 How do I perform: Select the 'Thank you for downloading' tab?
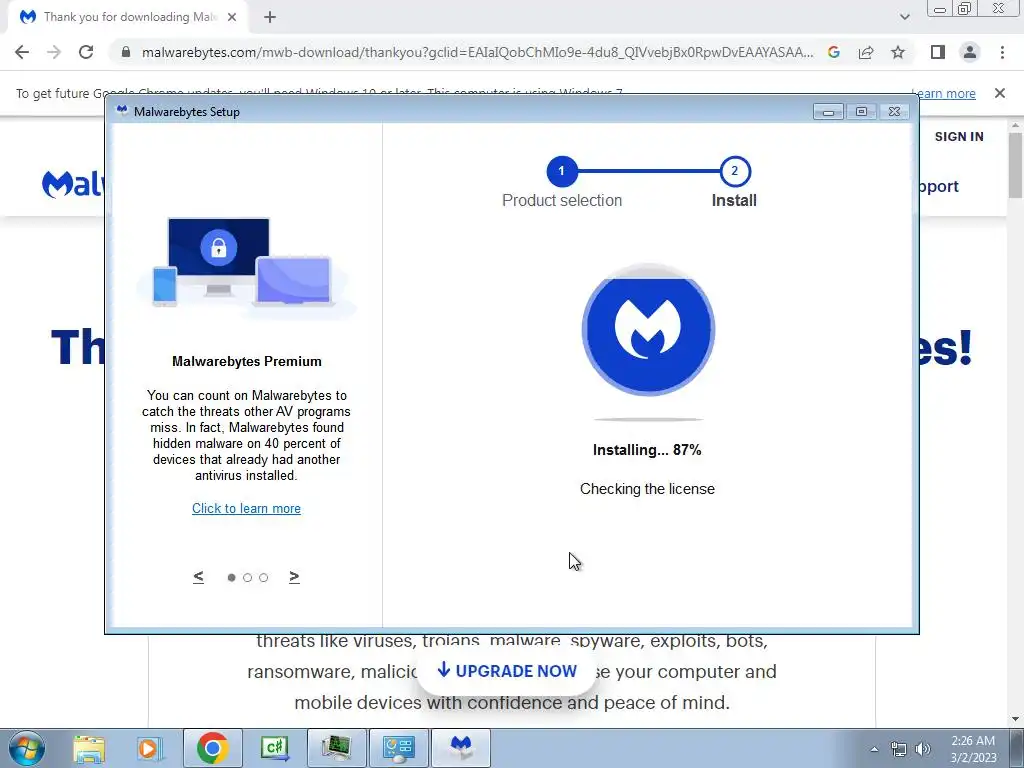[x=128, y=17]
